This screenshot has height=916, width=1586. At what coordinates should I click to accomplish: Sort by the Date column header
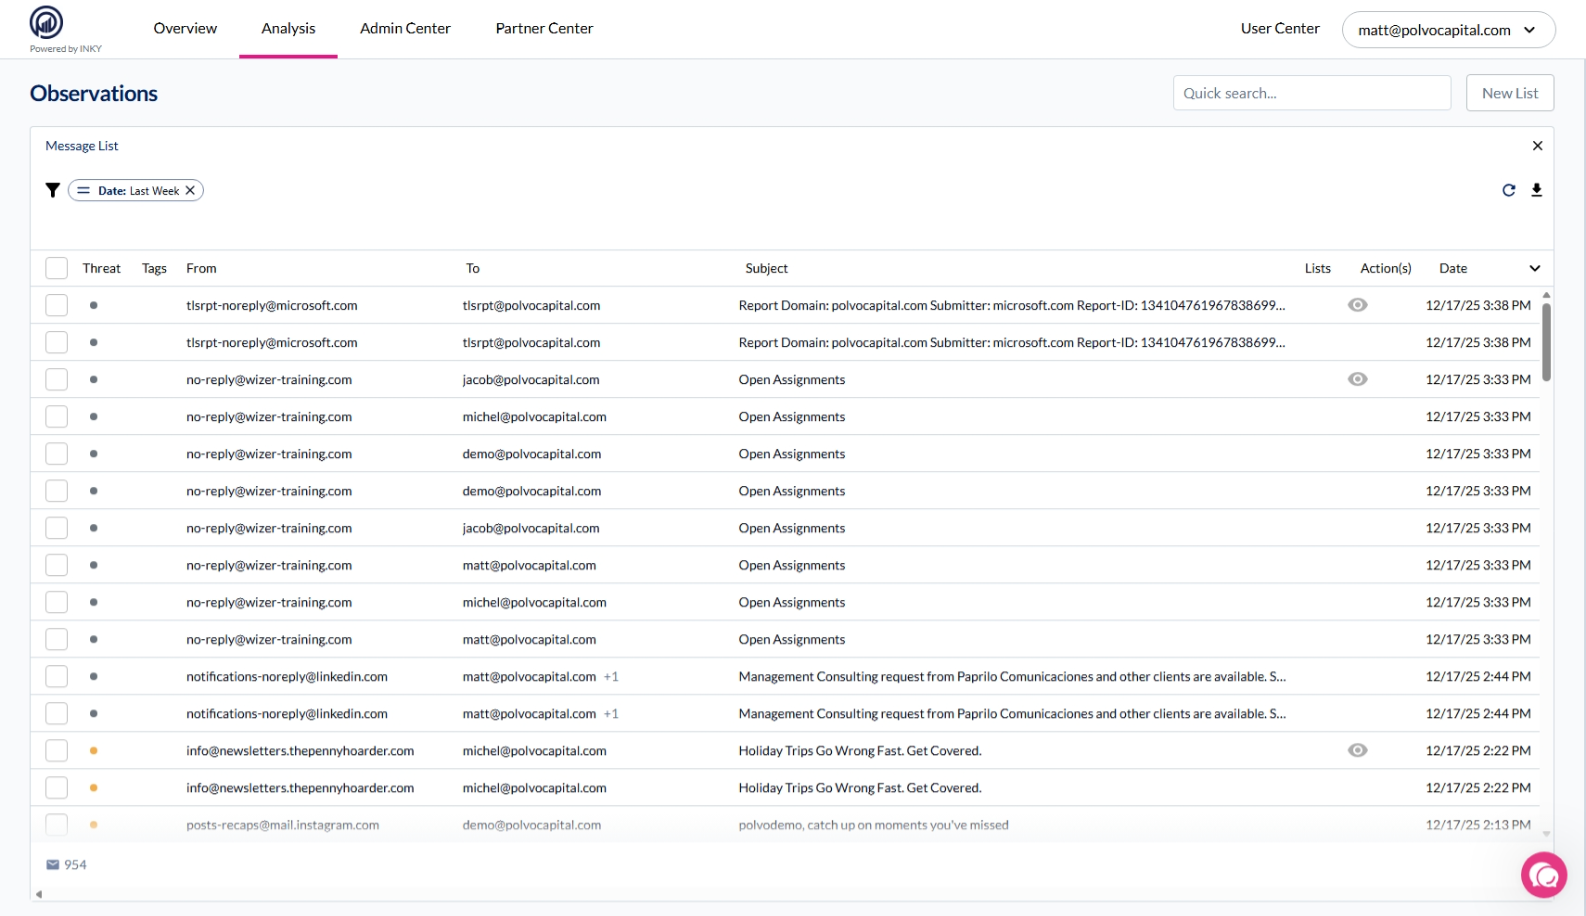point(1453,268)
